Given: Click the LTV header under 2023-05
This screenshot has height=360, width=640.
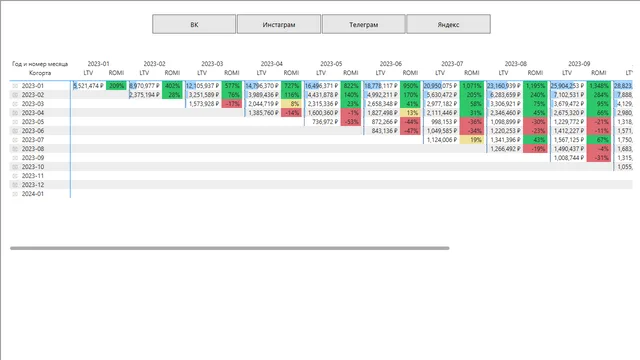Looking at the screenshot, I should pos(321,73).
